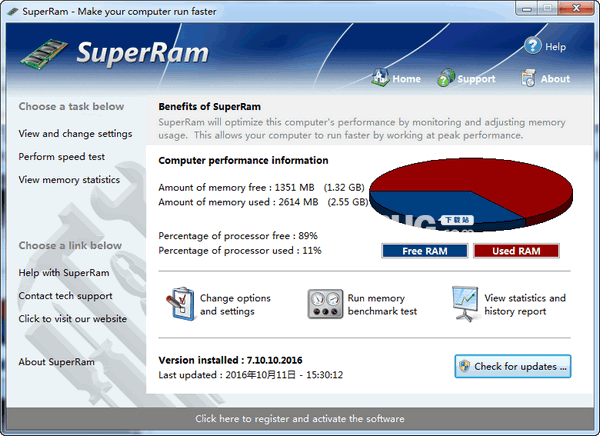This screenshot has height=436, width=600.
Task: Click View statistics and history report label
Action: point(525,304)
